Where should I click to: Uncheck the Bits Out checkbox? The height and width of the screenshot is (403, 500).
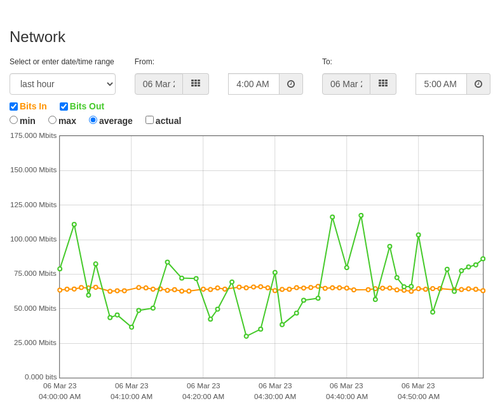[64, 106]
